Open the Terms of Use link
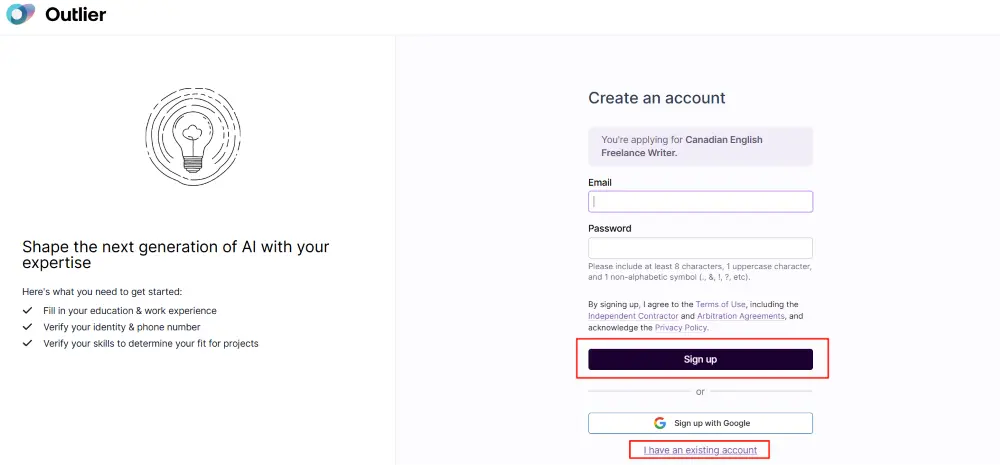The width and height of the screenshot is (1000, 465). pyautogui.click(x=721, y=304)
